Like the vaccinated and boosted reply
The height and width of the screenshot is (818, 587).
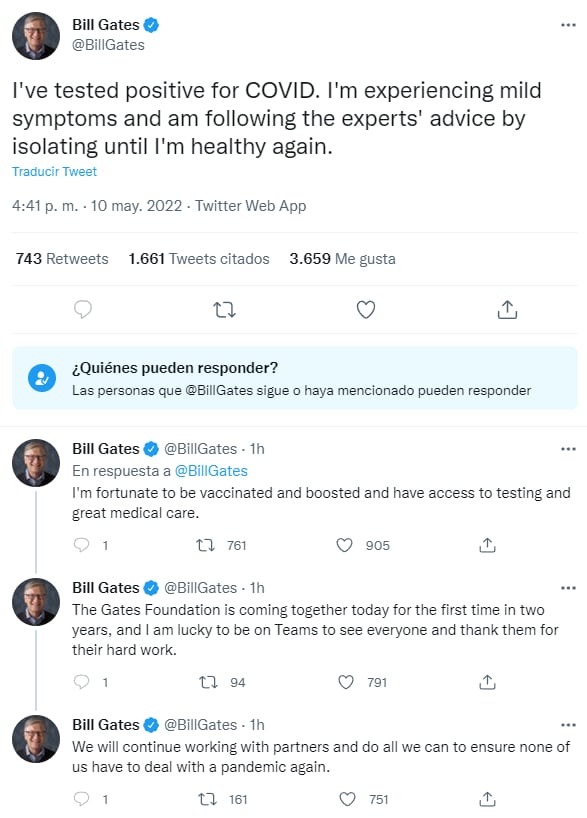pos(345,545)
